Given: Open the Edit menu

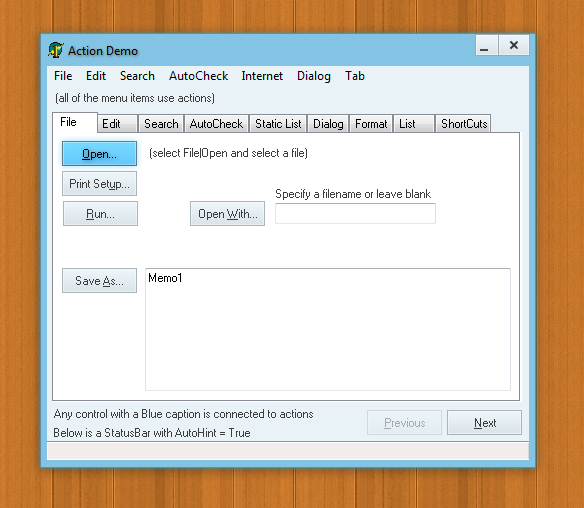Looking at the screenshot, I should point(96,76).
